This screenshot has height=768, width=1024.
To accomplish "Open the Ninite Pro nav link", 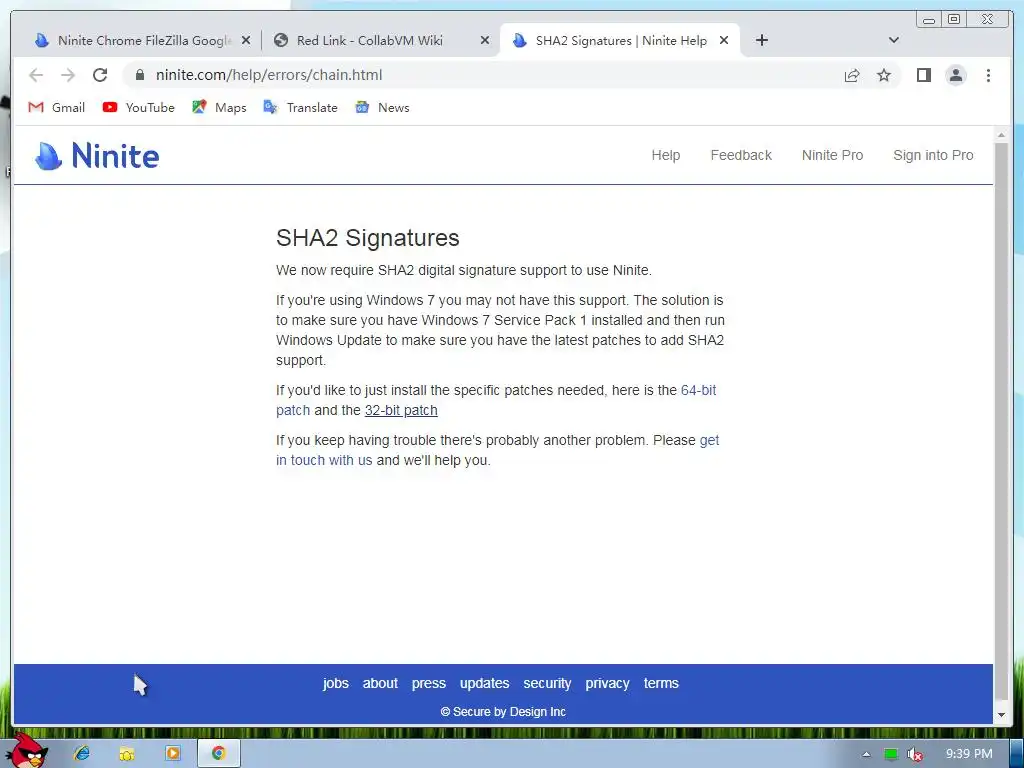I will [832, 155].
